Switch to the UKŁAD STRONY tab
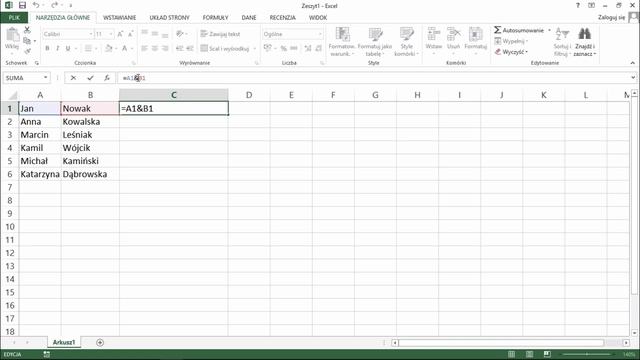The image size is (640, 360). click(x=169, y=18)
